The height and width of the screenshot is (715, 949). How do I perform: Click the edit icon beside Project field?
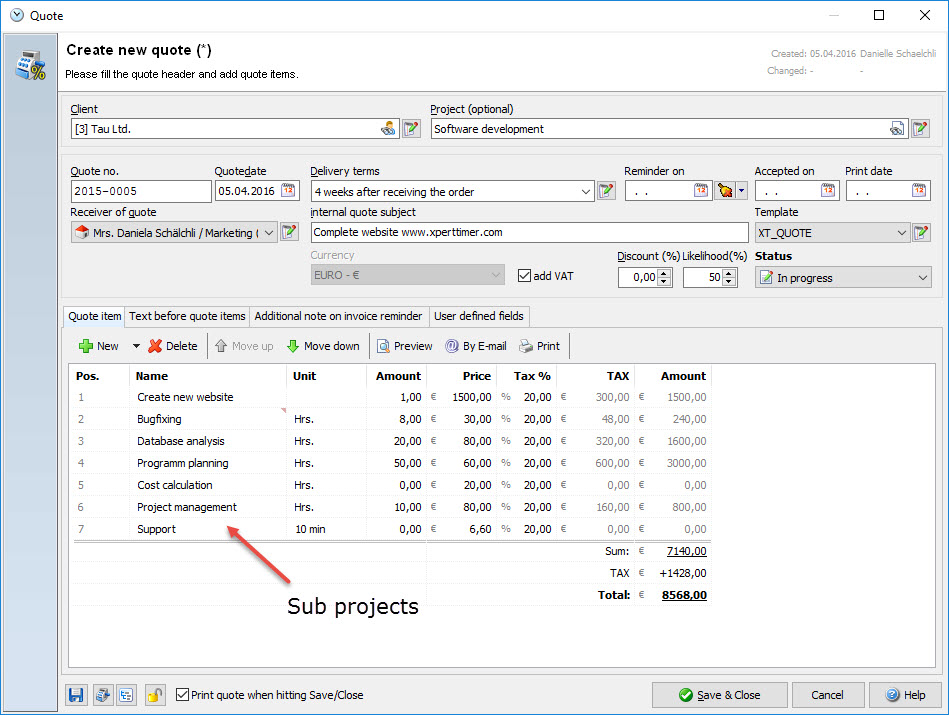point(921,129)
